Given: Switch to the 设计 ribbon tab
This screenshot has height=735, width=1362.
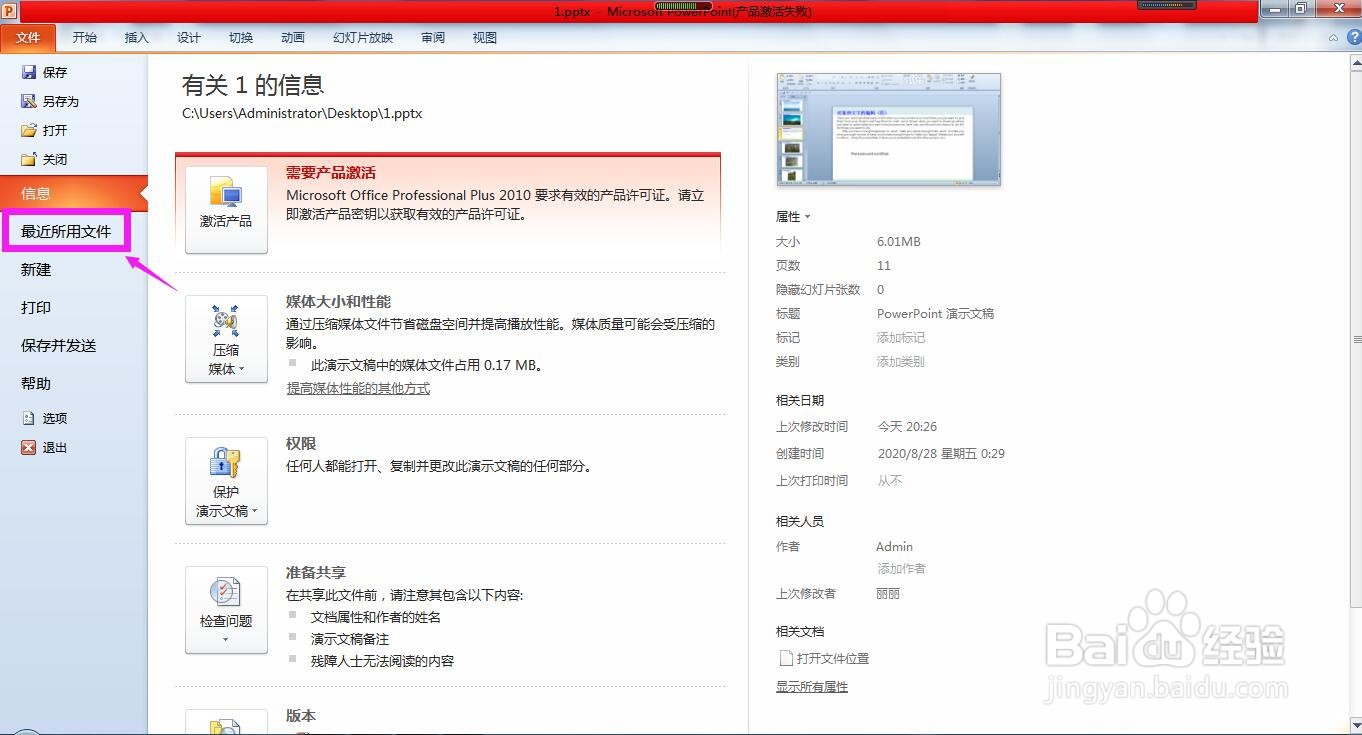Looking at the screenshot, I should [188, 38].
